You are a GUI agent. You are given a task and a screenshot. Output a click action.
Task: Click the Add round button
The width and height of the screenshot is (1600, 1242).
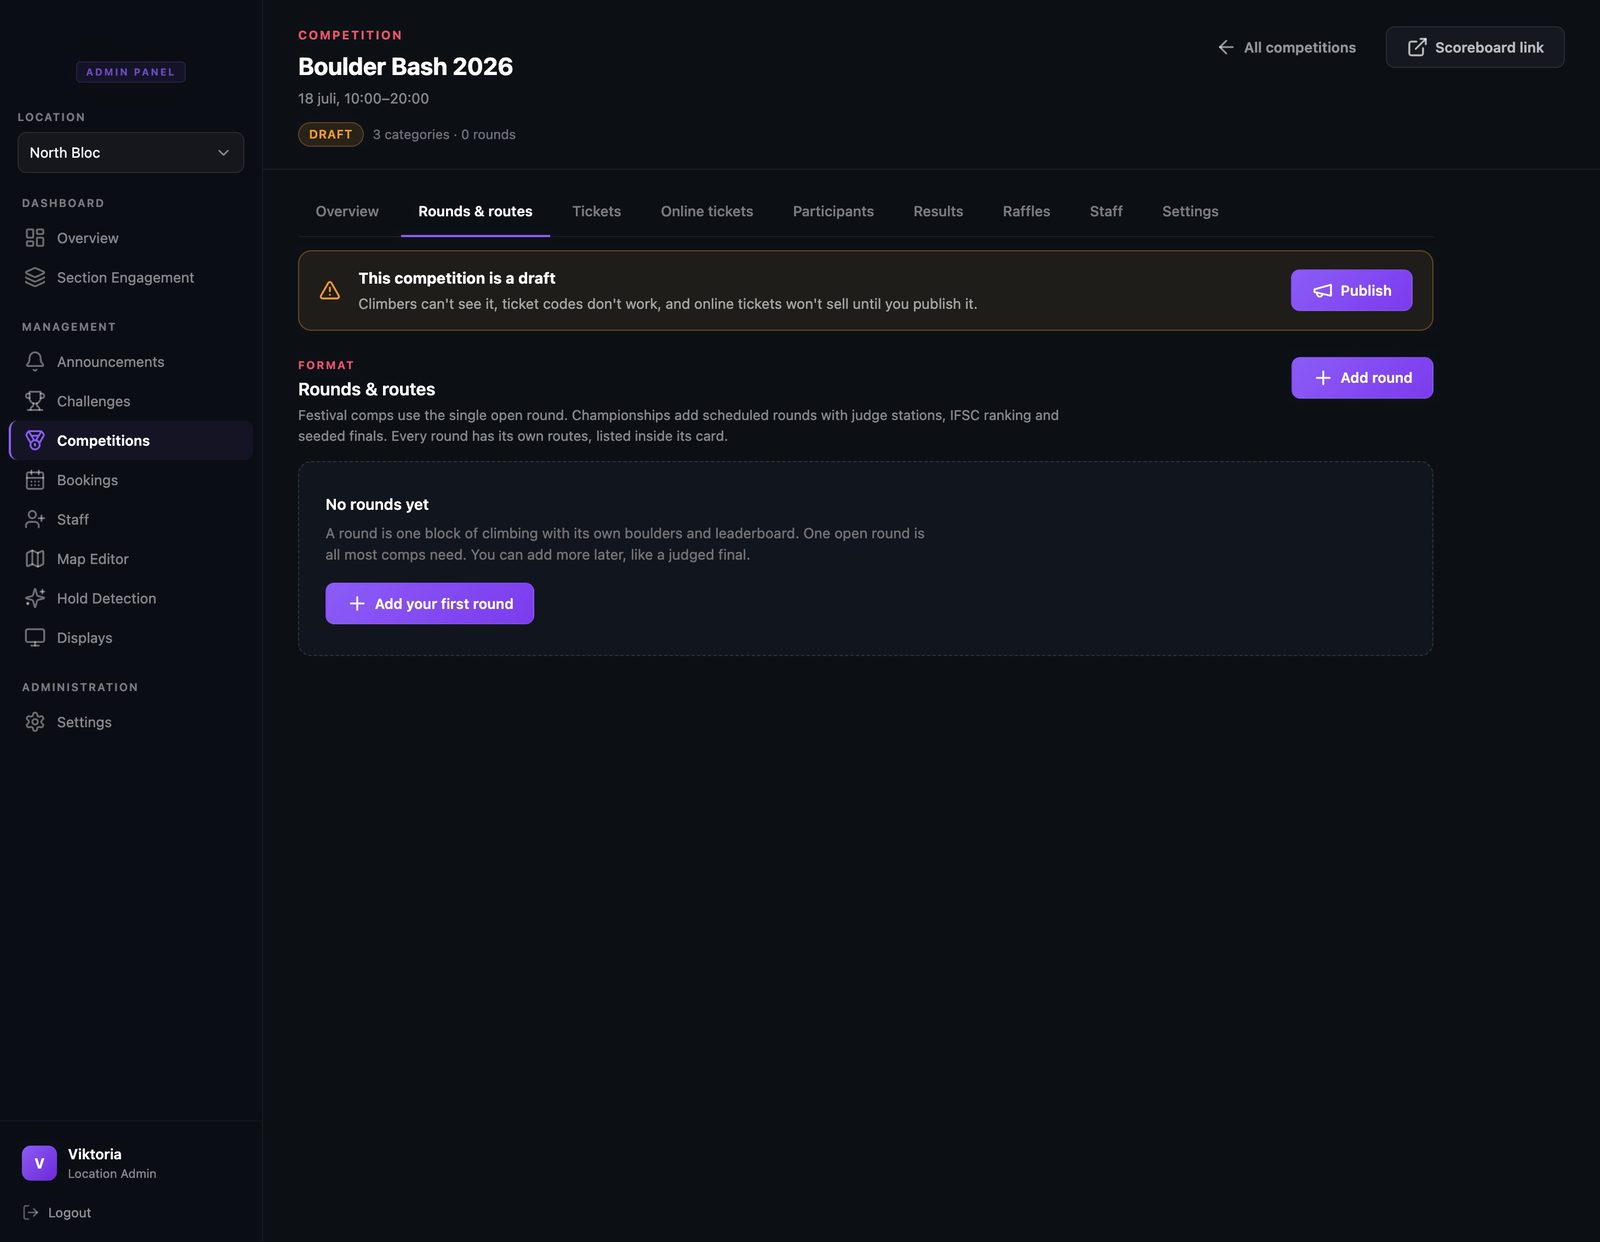point(1362,378)
